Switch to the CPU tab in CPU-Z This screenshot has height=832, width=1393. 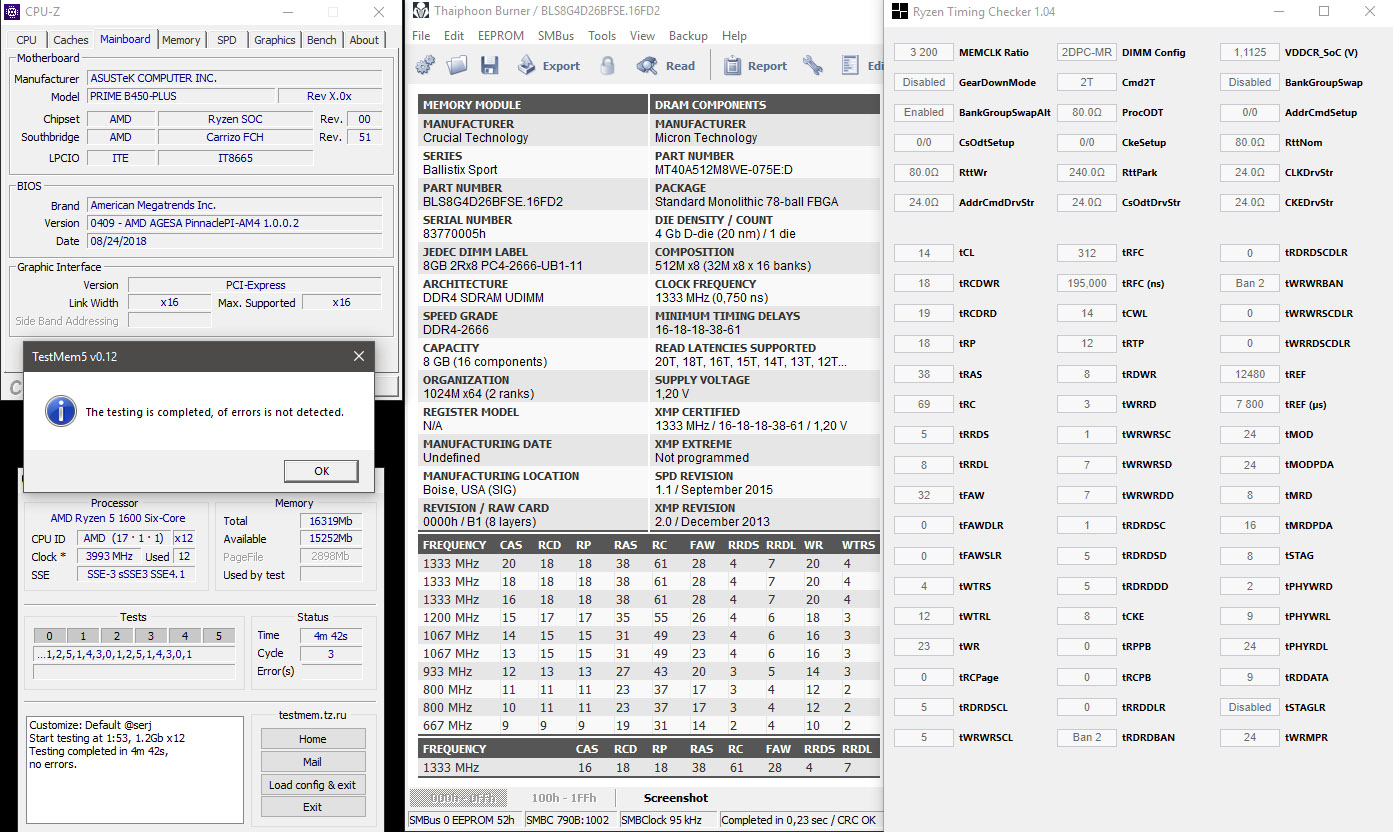[x=27, y=40]
